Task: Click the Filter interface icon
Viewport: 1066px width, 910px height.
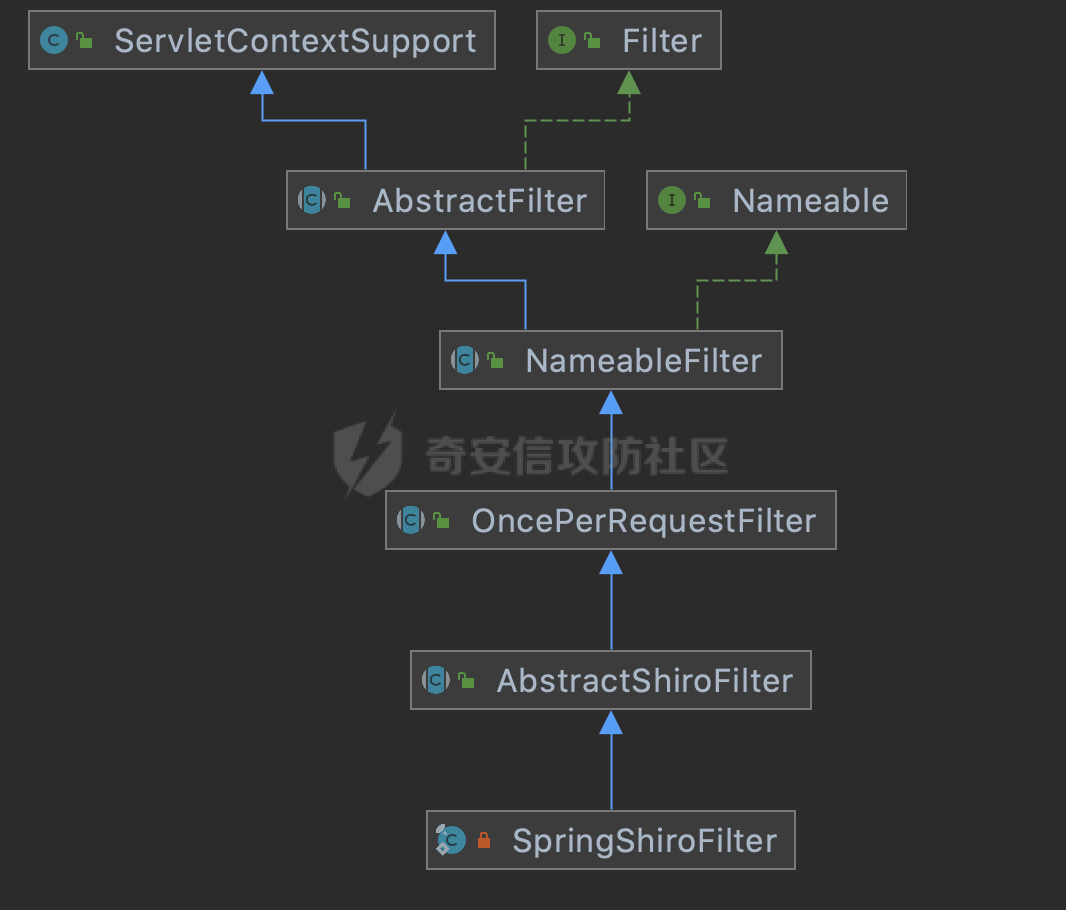Action: (562, 40)
